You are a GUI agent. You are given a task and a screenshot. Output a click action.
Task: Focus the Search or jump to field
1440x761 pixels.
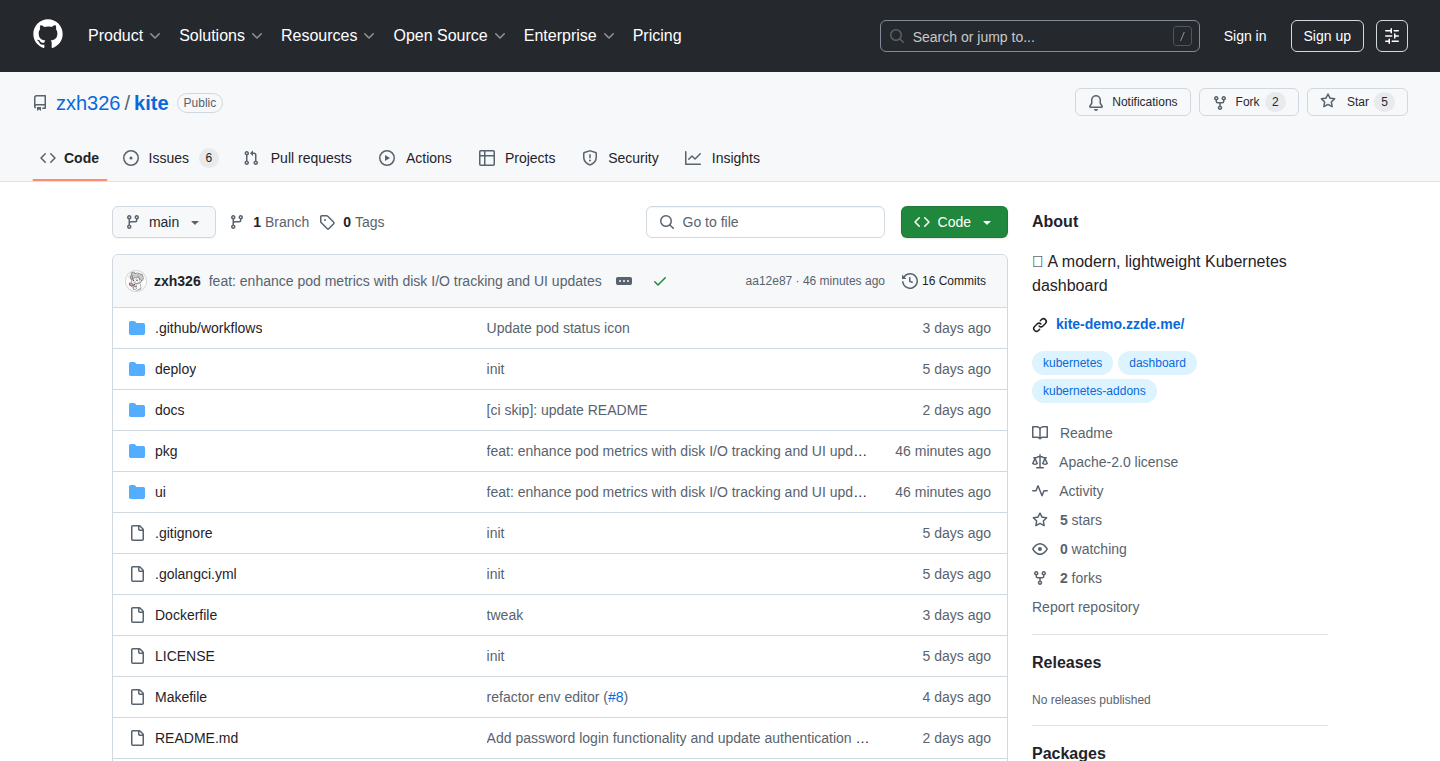1040,36
